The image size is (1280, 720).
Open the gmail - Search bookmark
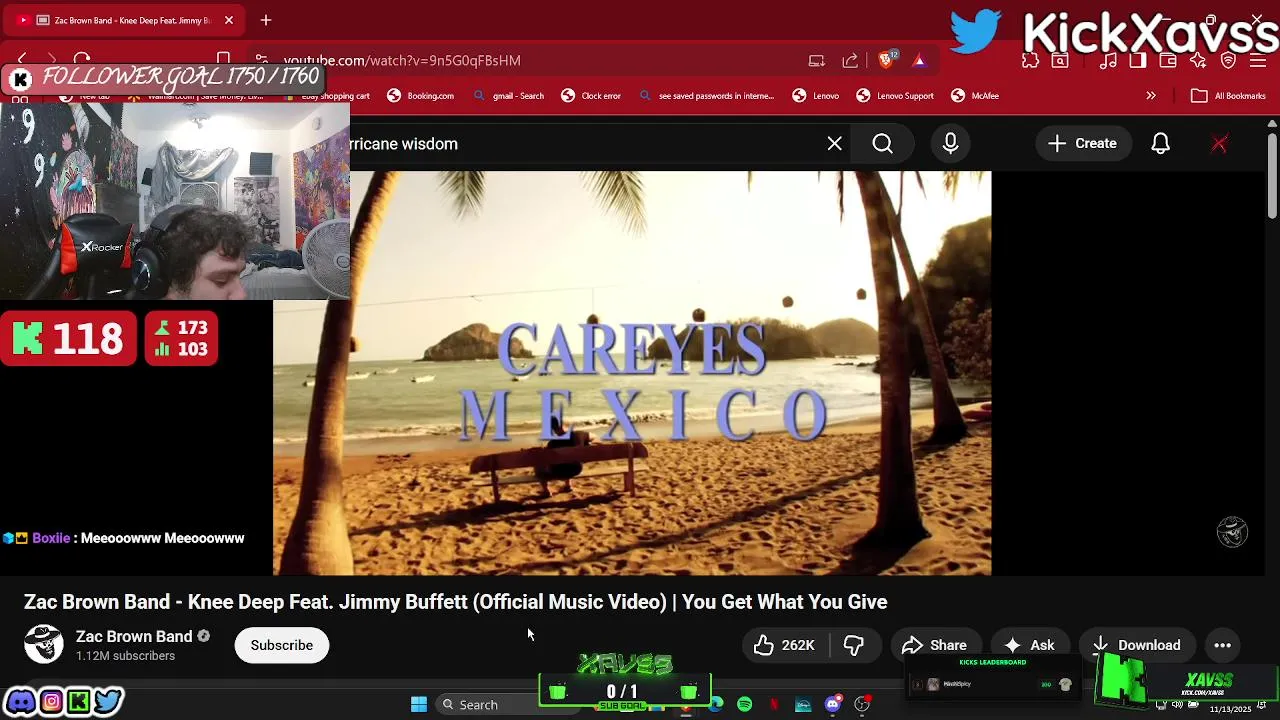pyautogui.click(x=509, y=96)
